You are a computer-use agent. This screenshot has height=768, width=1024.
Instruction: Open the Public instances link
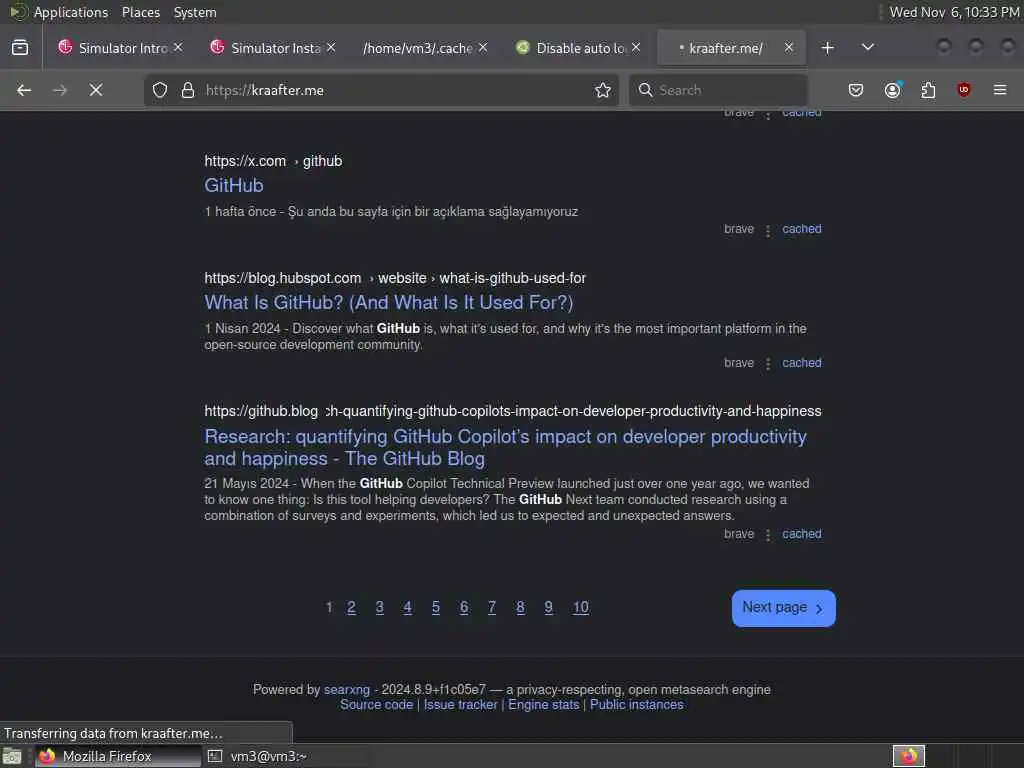point(637,705)
